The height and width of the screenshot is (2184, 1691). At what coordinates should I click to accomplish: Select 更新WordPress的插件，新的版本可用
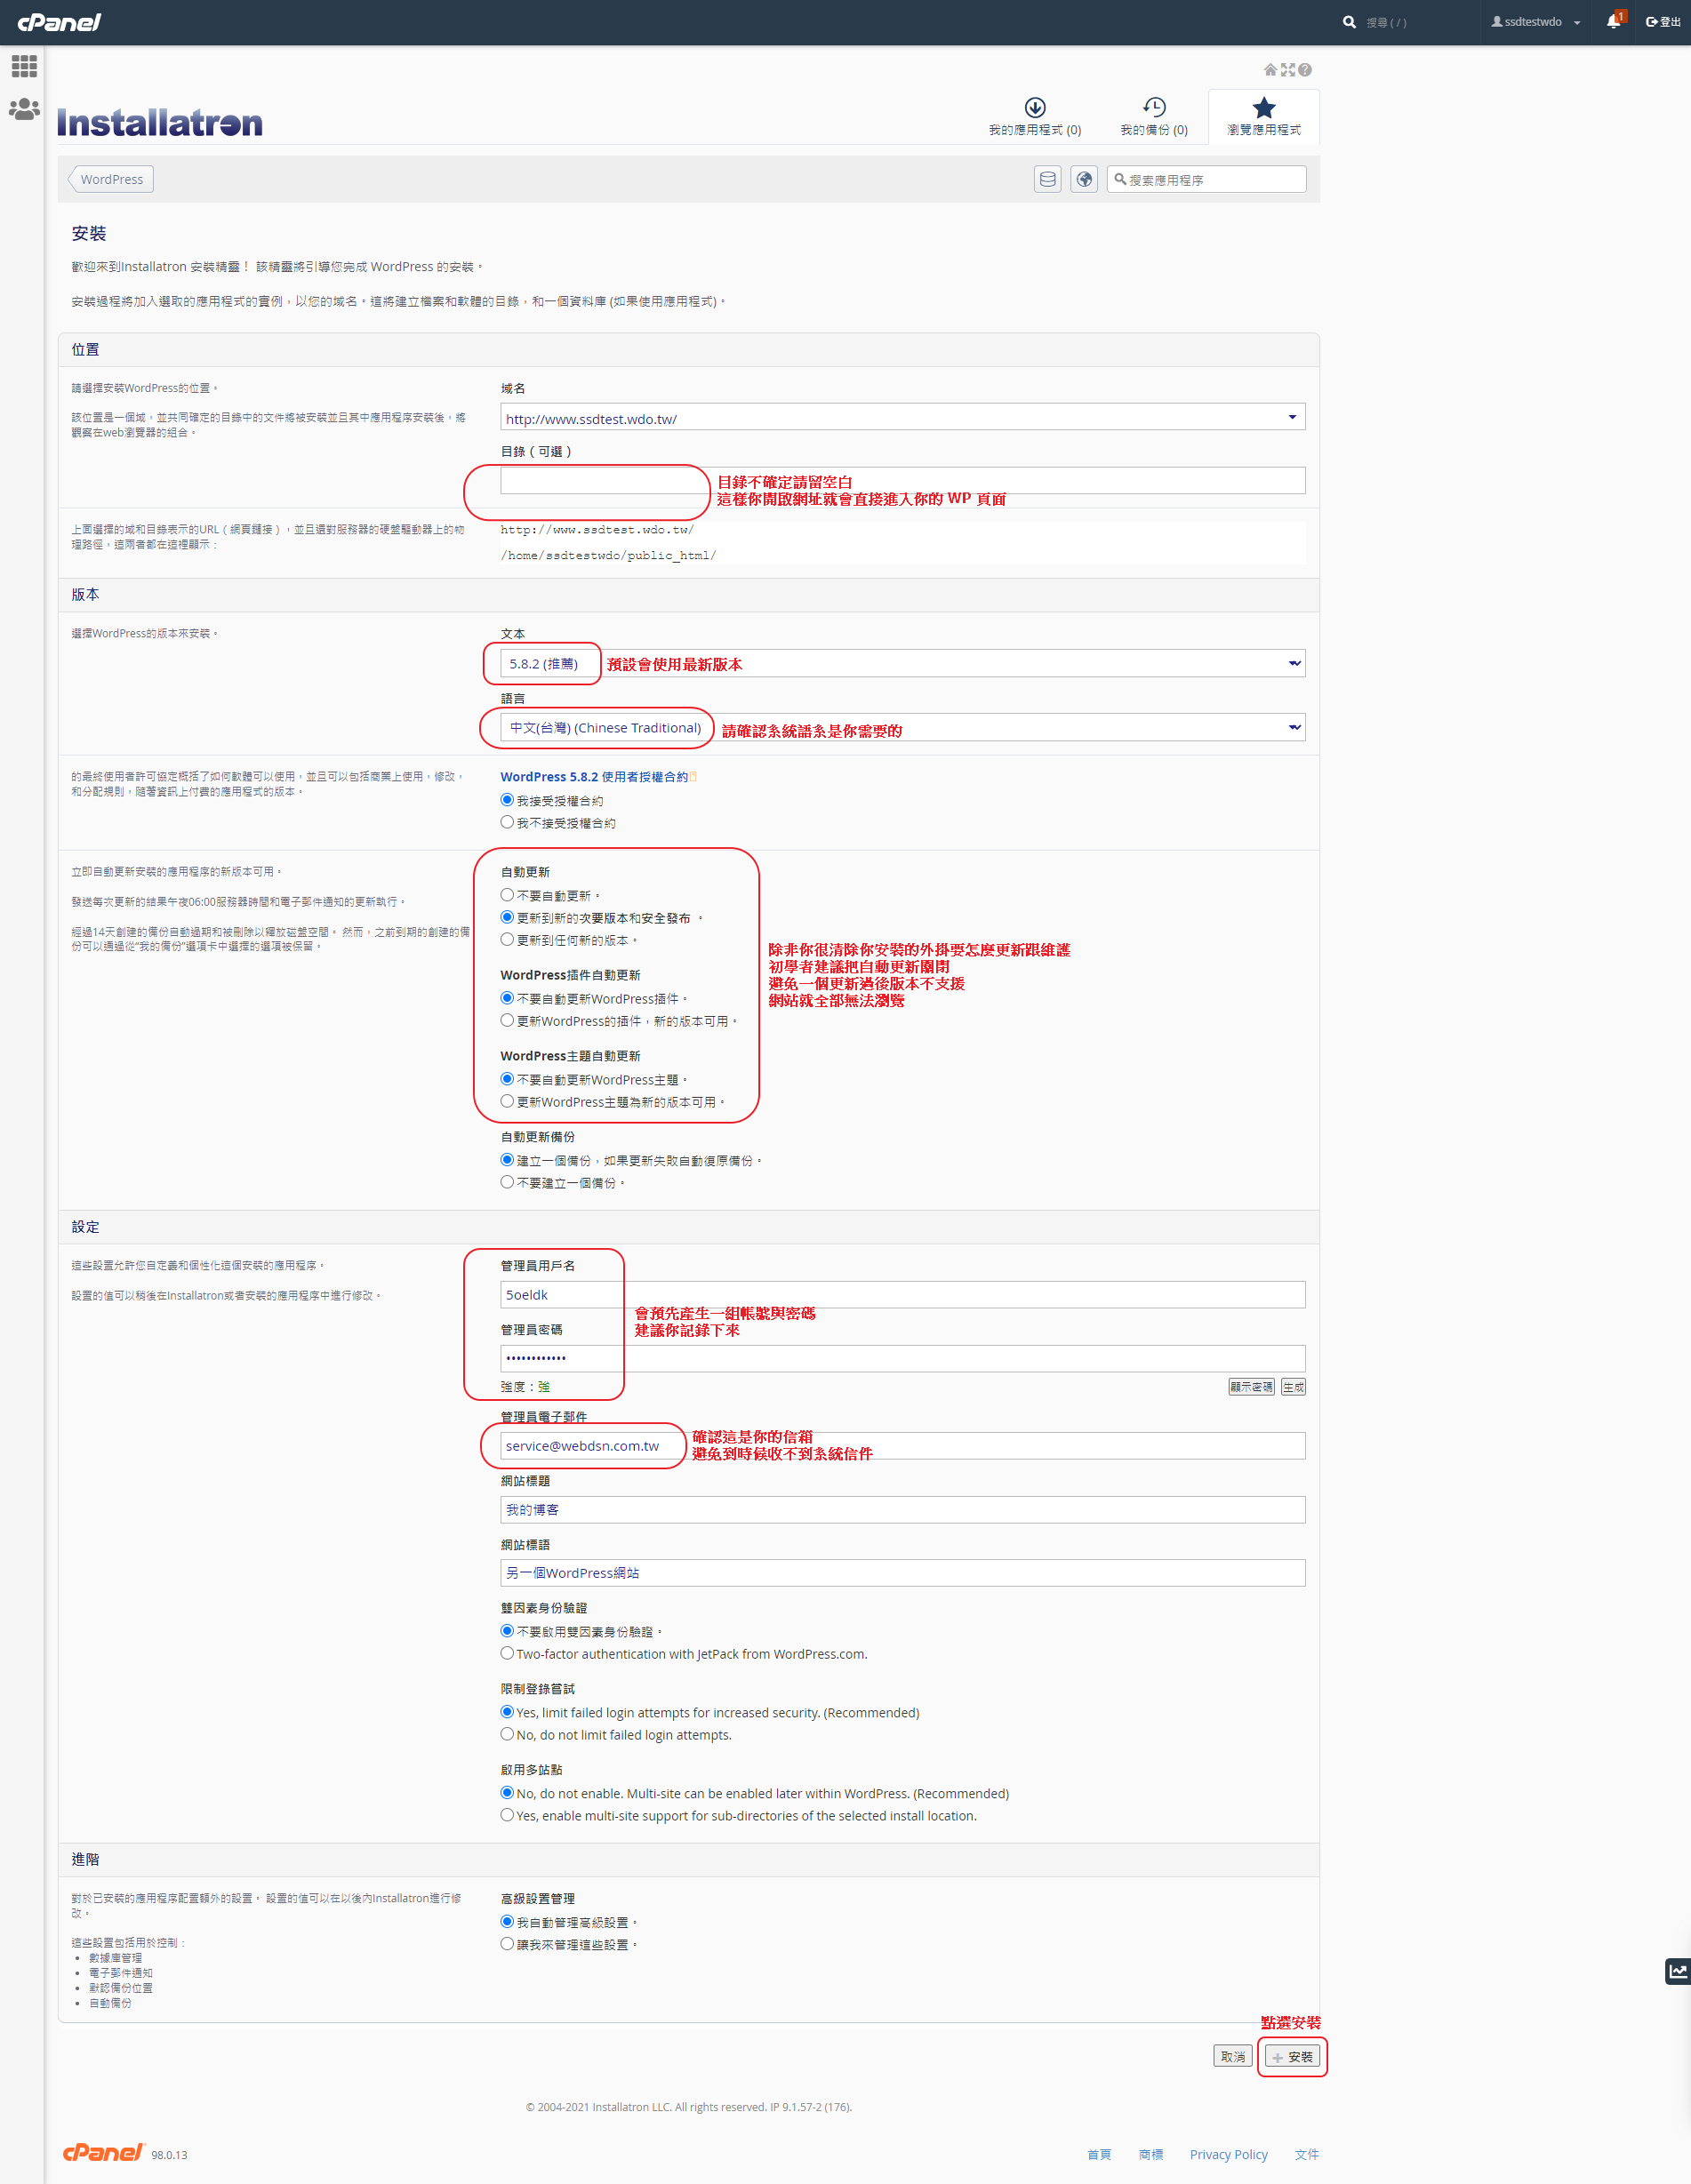507,1020
